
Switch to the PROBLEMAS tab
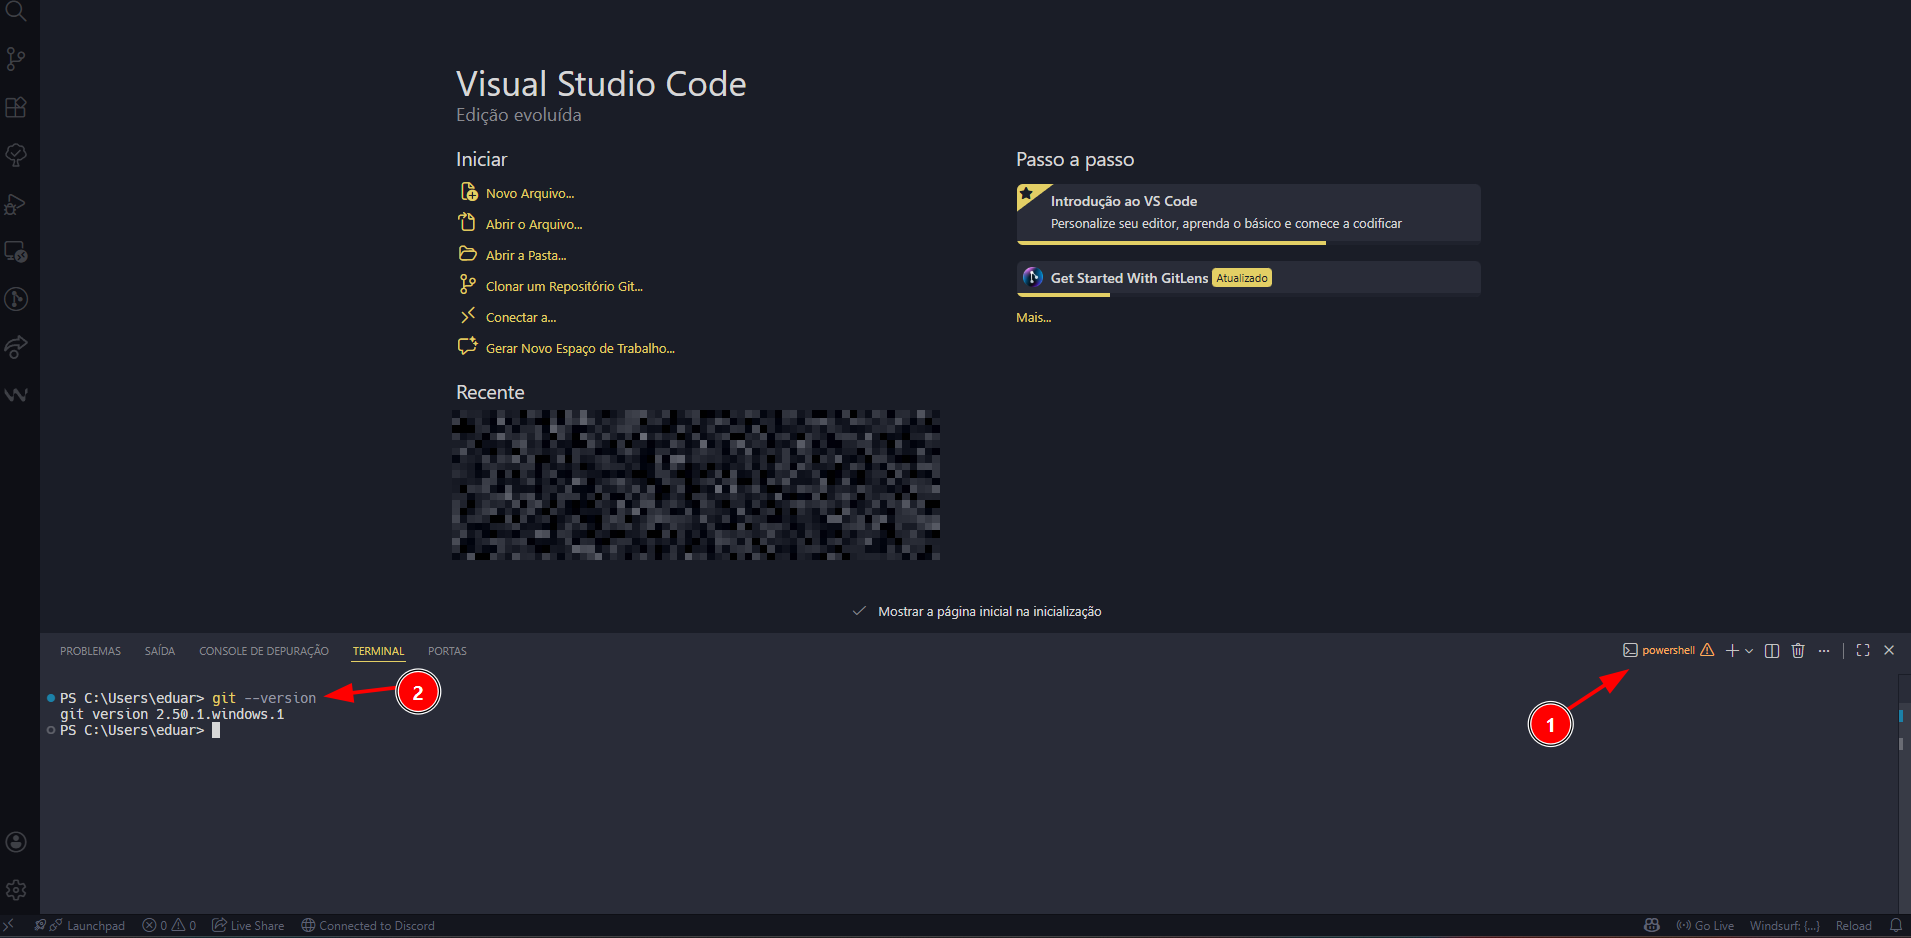(90, 651)
